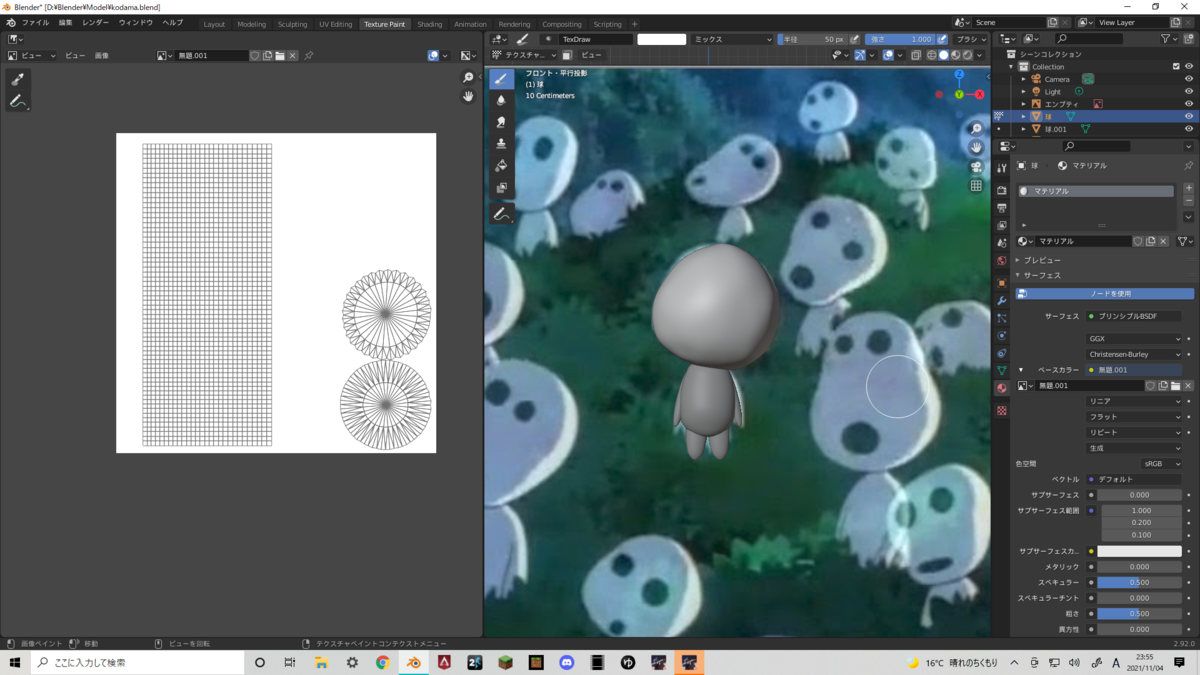Open the ファイル menu
The height and width of the screenshot is (675, 1200).
(x=35, y=23)
